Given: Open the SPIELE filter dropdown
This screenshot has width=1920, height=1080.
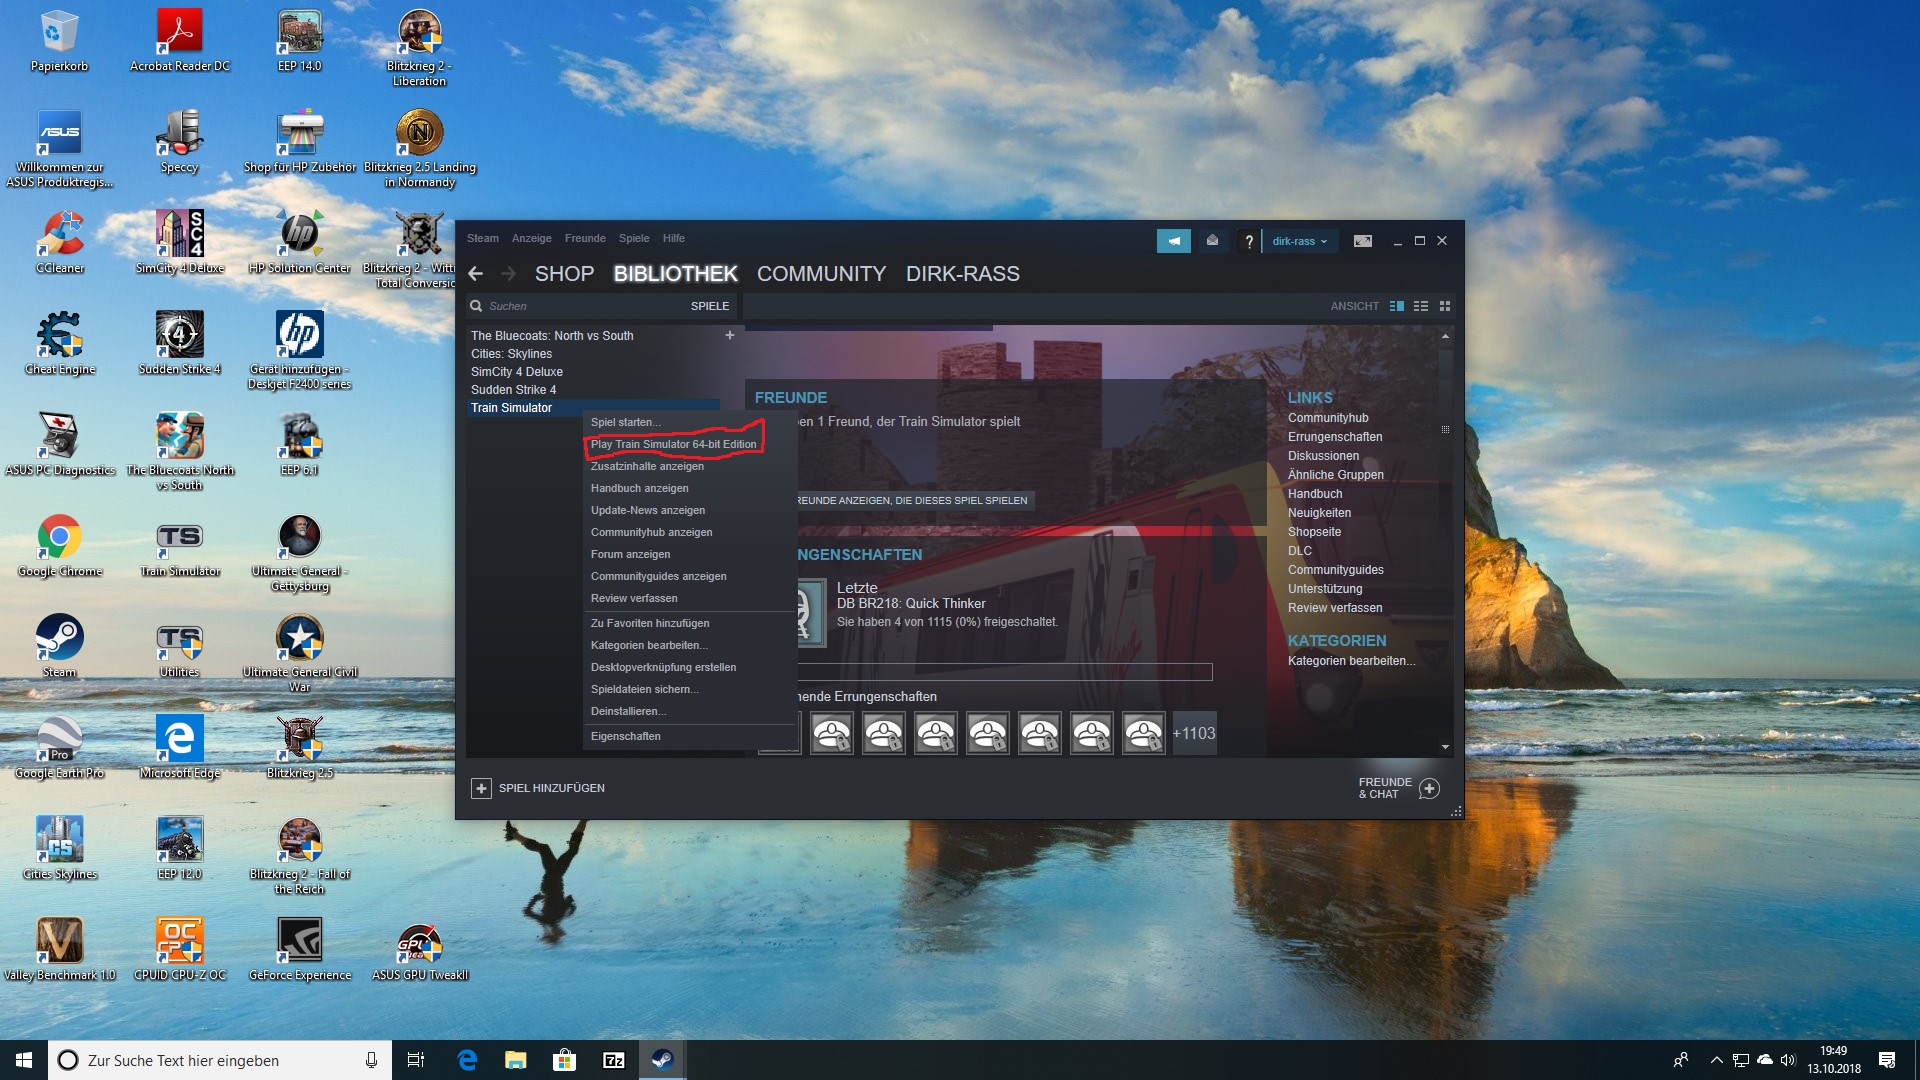Looking at the screenshot, I should click(709, 306).
